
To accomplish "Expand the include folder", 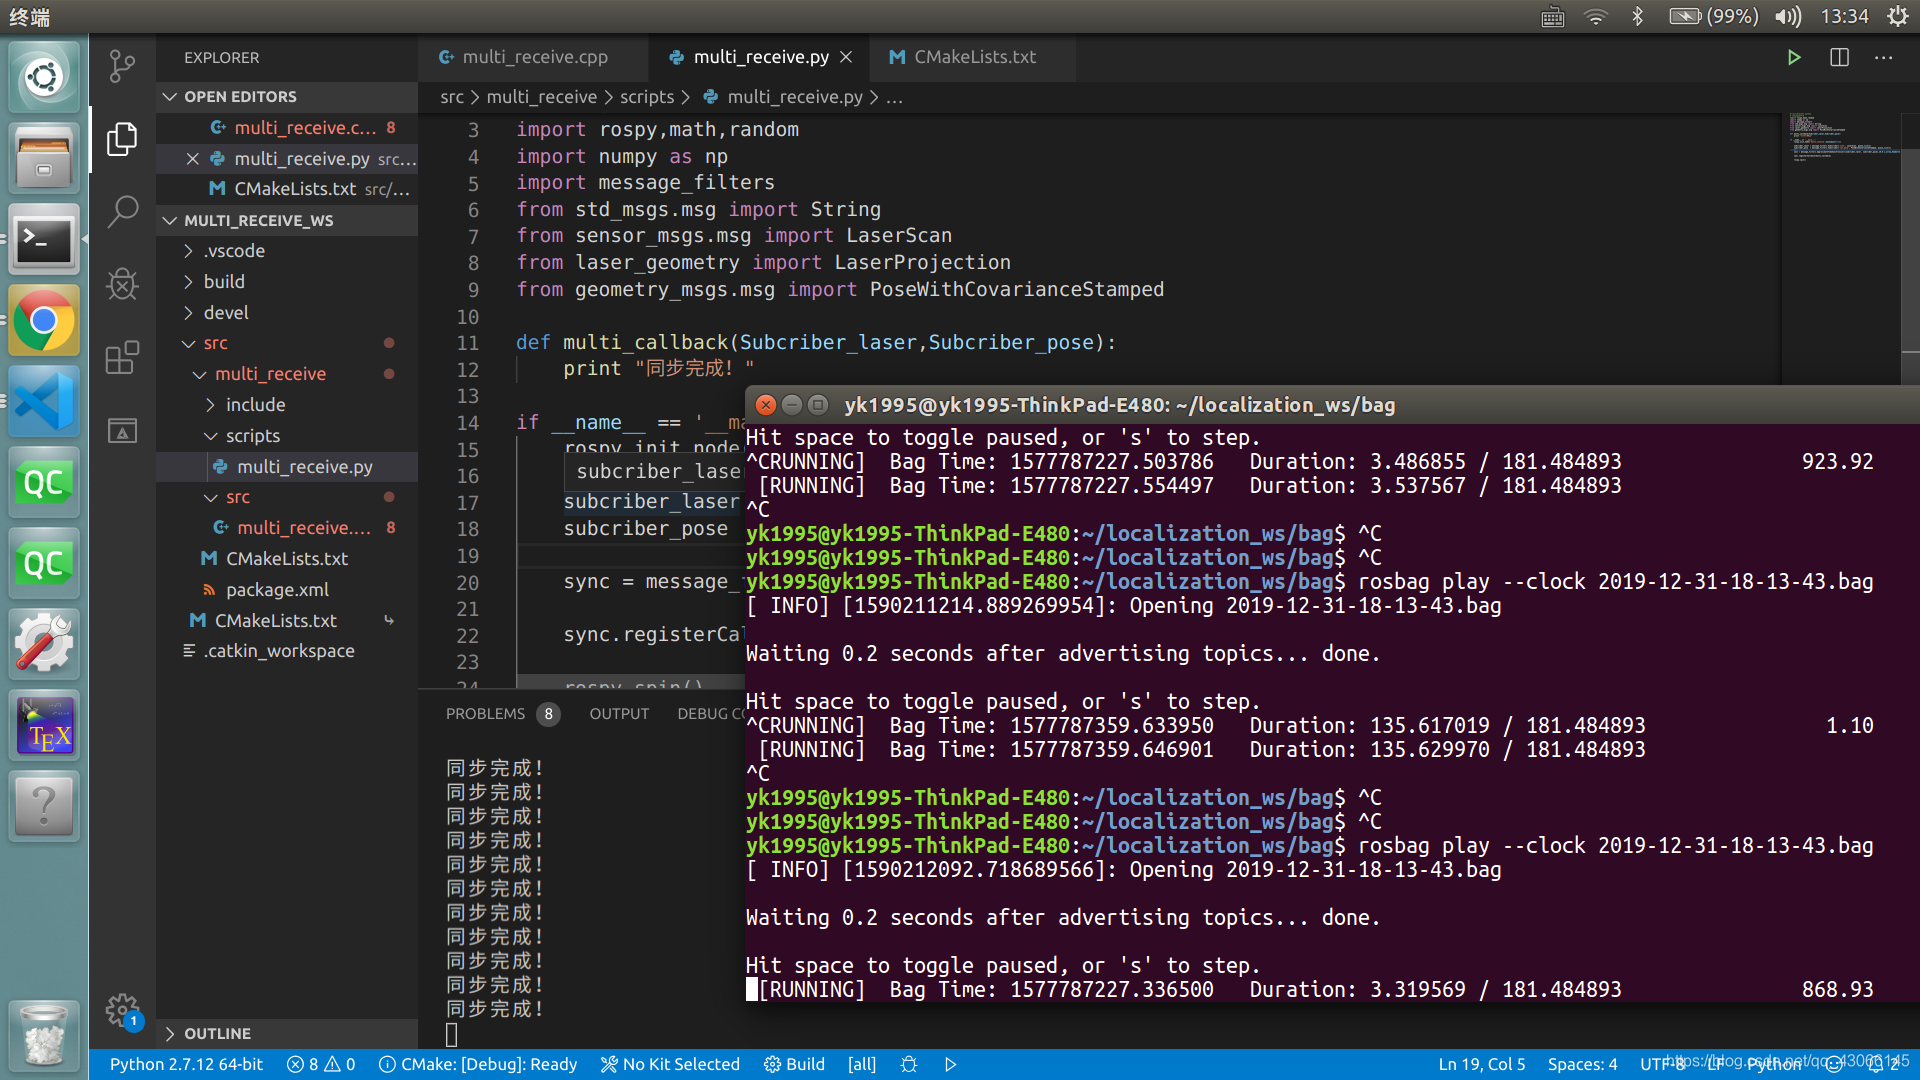I will click(255, 405).
